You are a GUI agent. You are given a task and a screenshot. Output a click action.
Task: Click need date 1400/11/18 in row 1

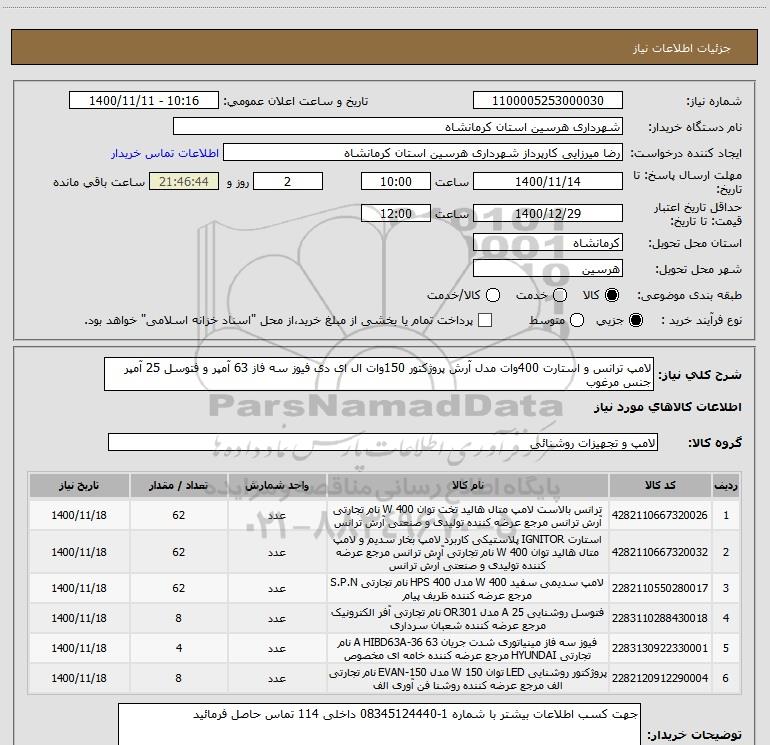click(x=79, y=515)
